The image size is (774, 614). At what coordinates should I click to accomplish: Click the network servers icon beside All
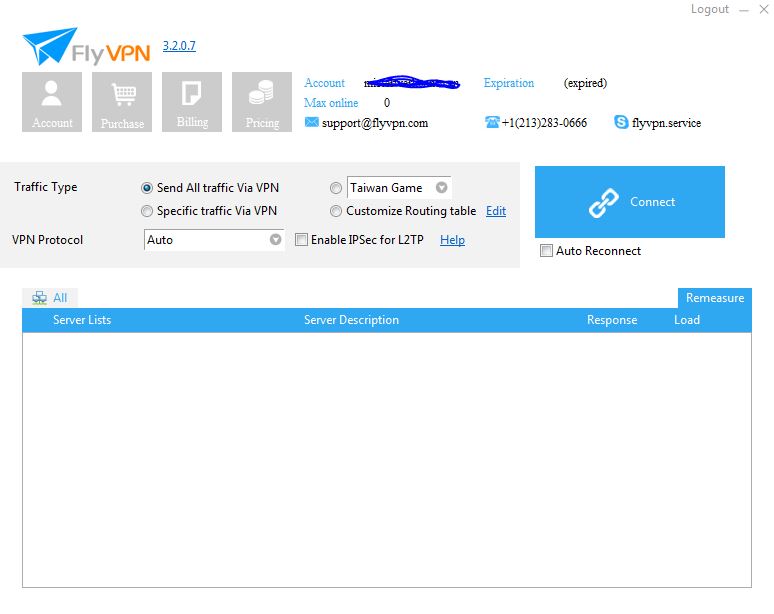pos(39,298)
